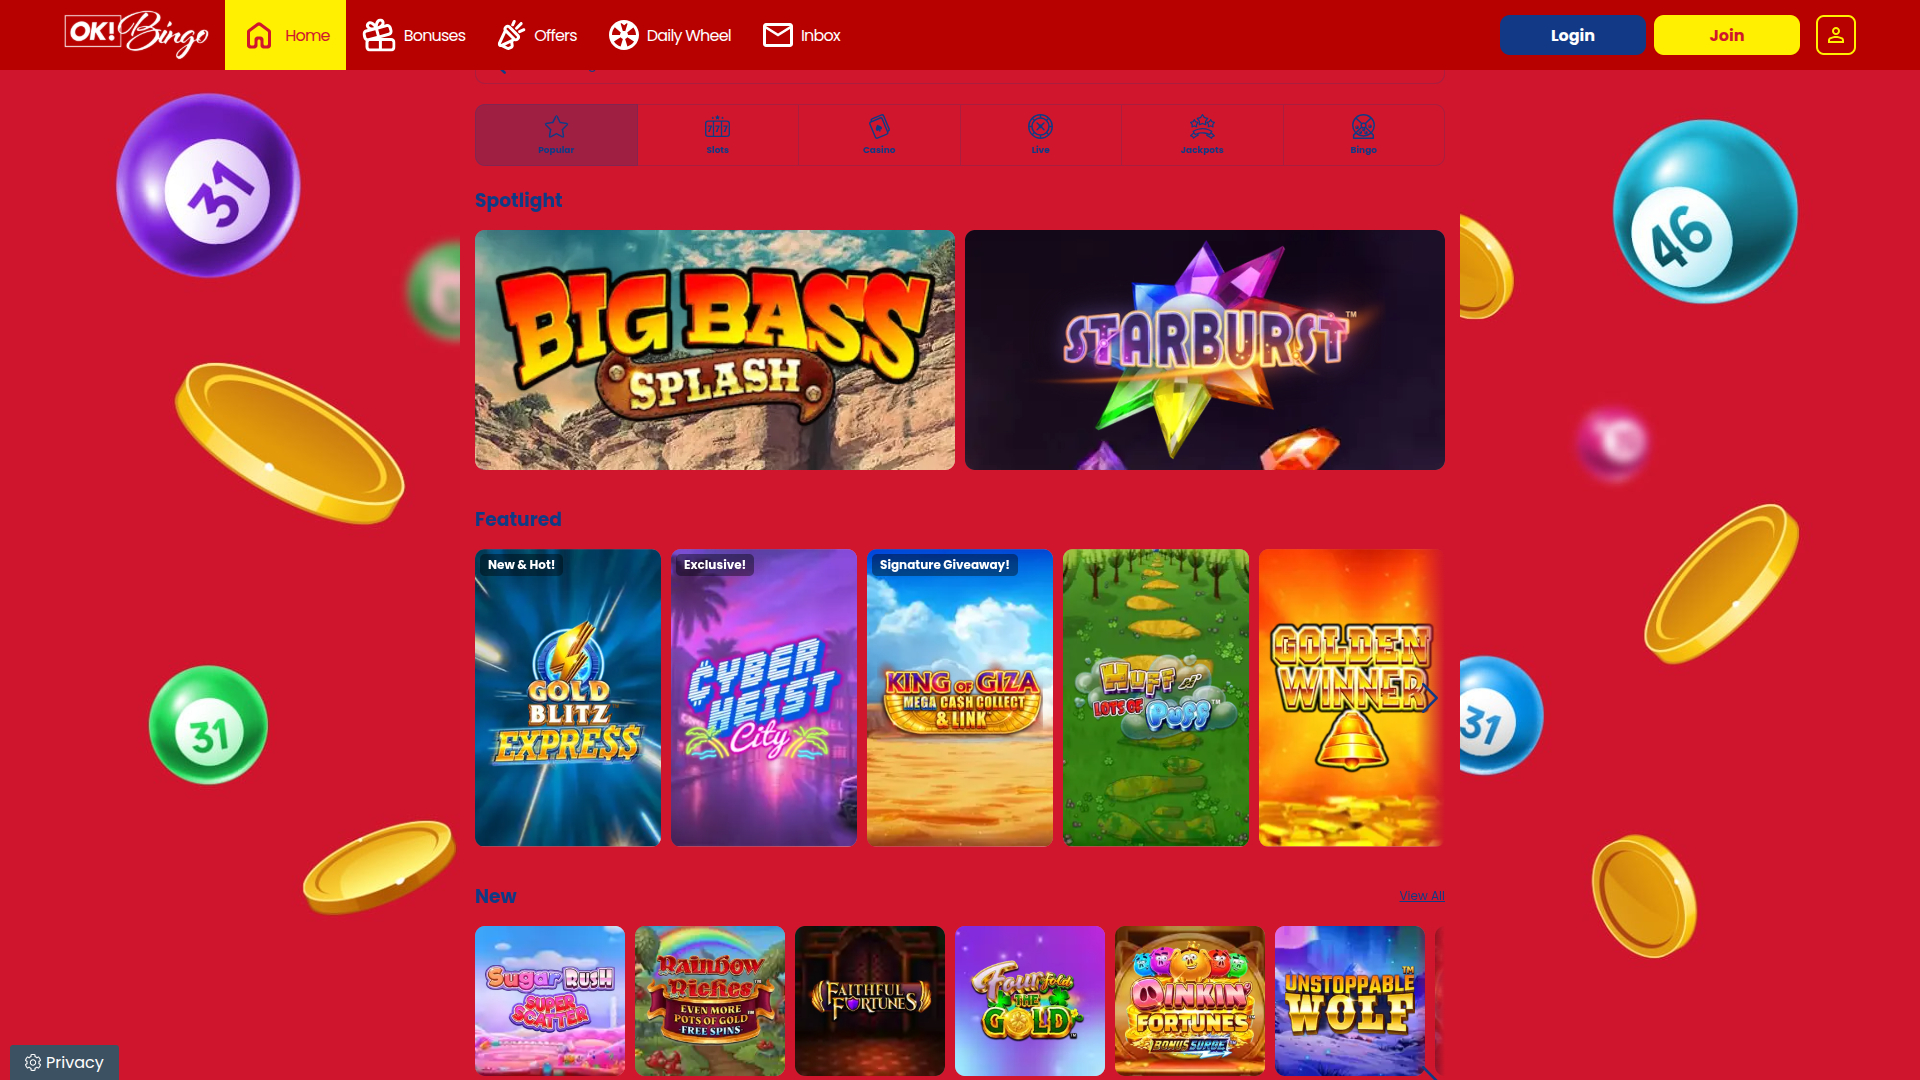Click the Jackpots crown icon
1920x1080 pixels.
[1202, 128]
